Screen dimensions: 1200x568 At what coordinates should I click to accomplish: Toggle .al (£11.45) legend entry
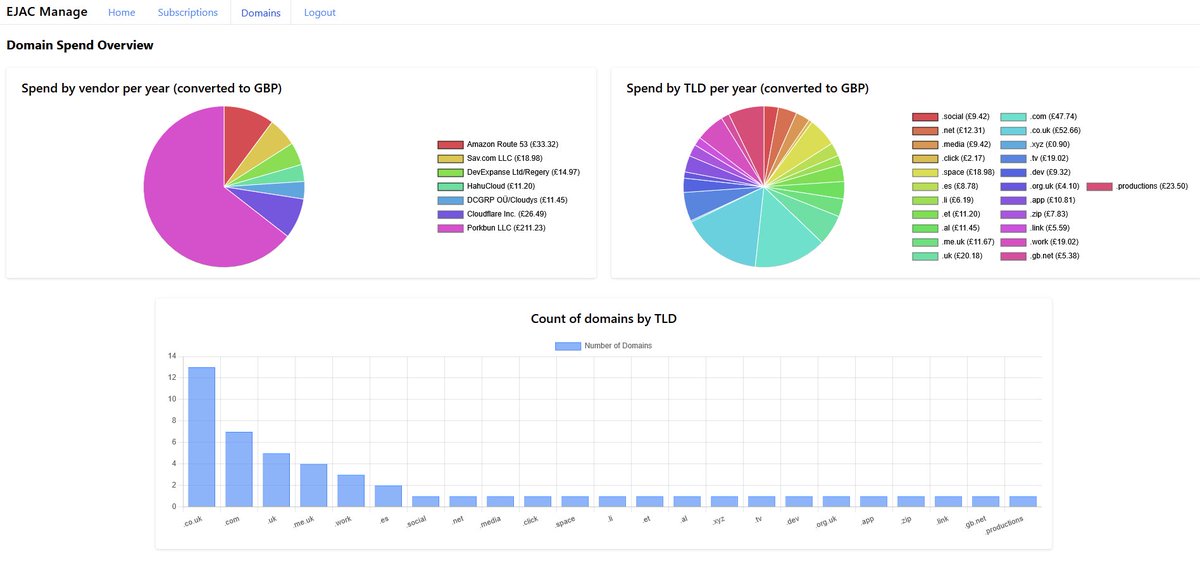point(947,229)
